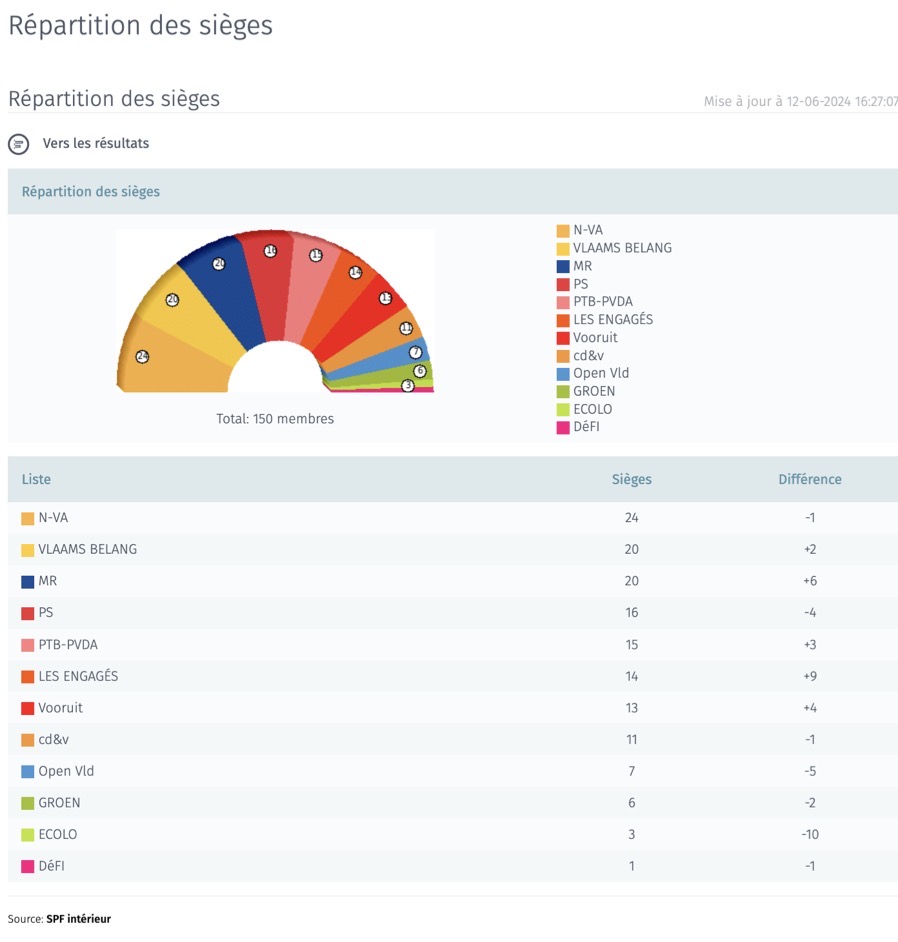Click the Liste column header
Screen dimensions: 898x942
pyautogui.click(x=36, y=479)
